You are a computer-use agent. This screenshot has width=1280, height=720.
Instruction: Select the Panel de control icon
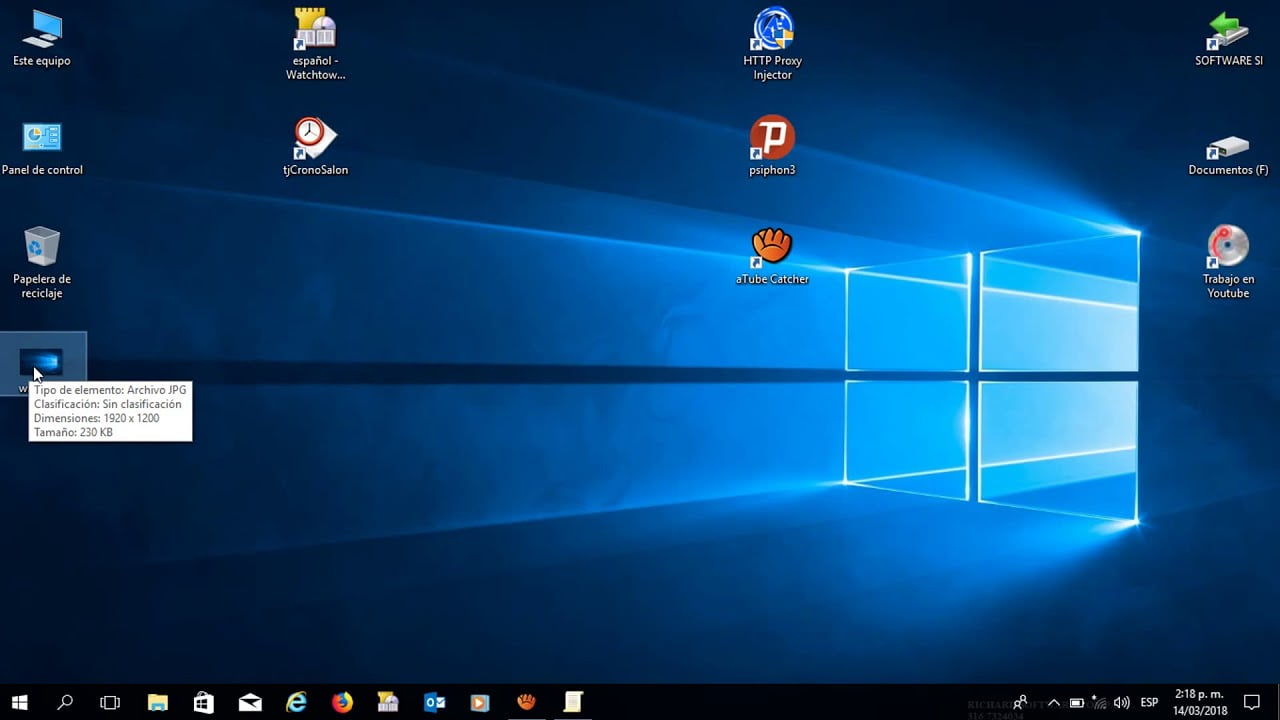[42, 148]
